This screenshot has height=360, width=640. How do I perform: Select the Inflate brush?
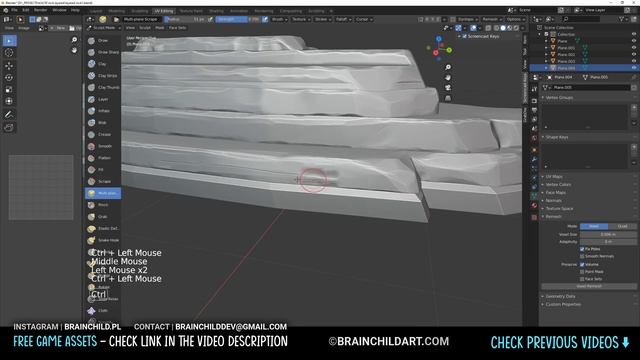point(102,111)
